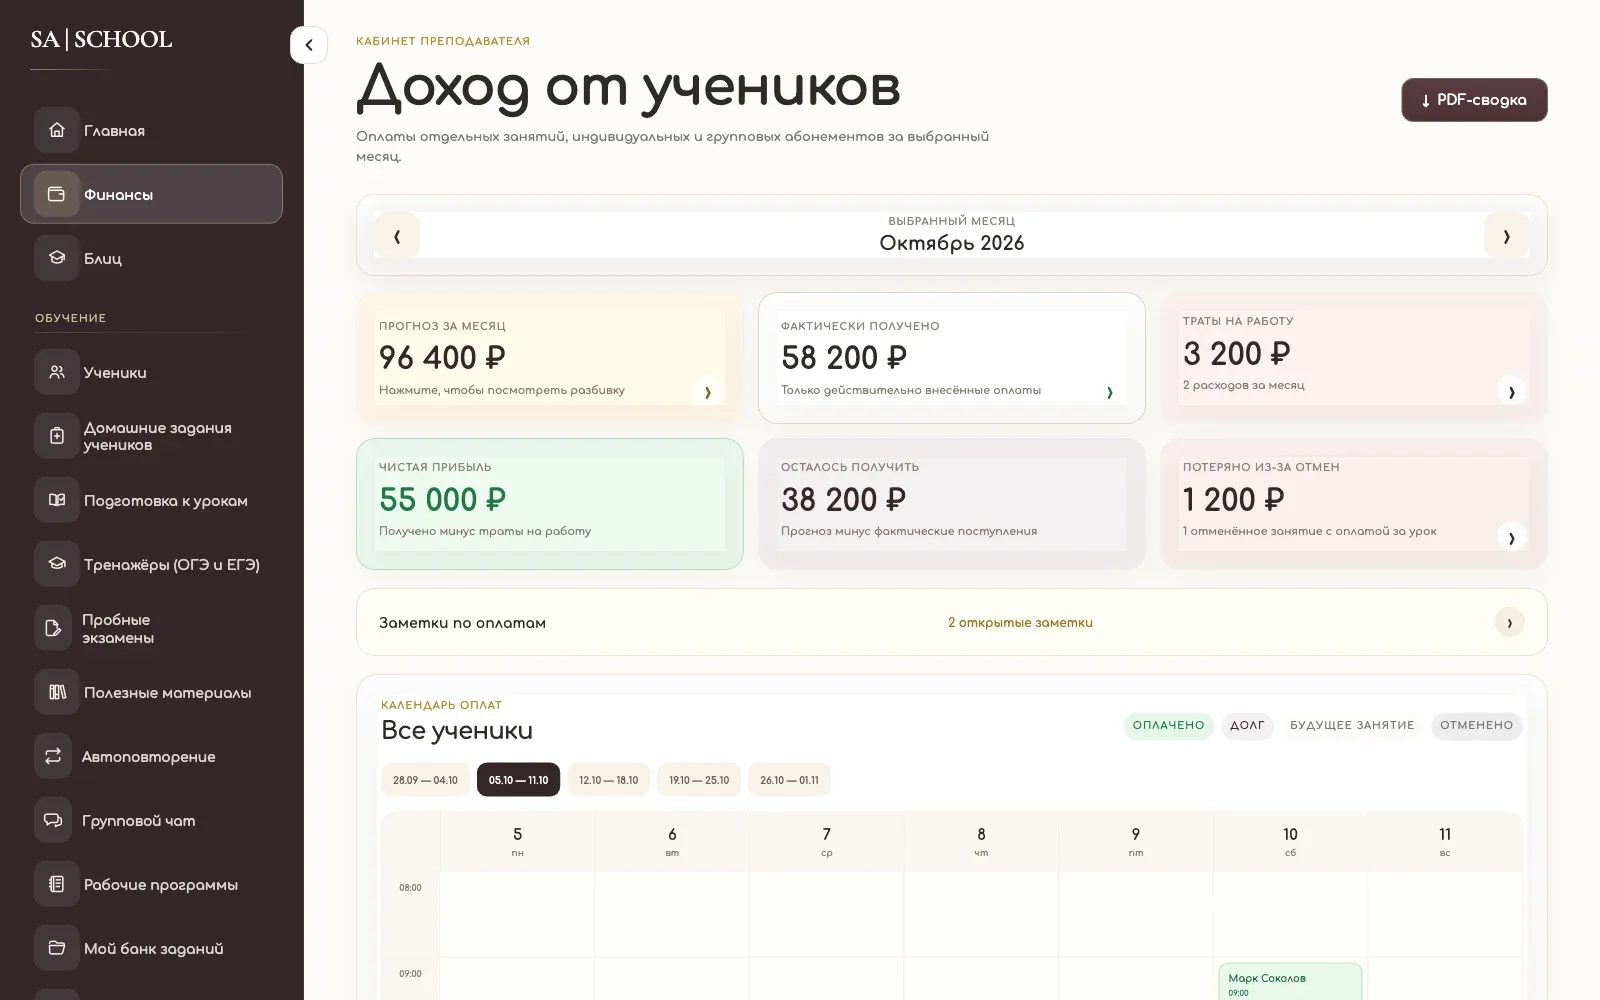
Task: Toggle the Будущее занятие legend filter
Action: (x=1352, y=725)
